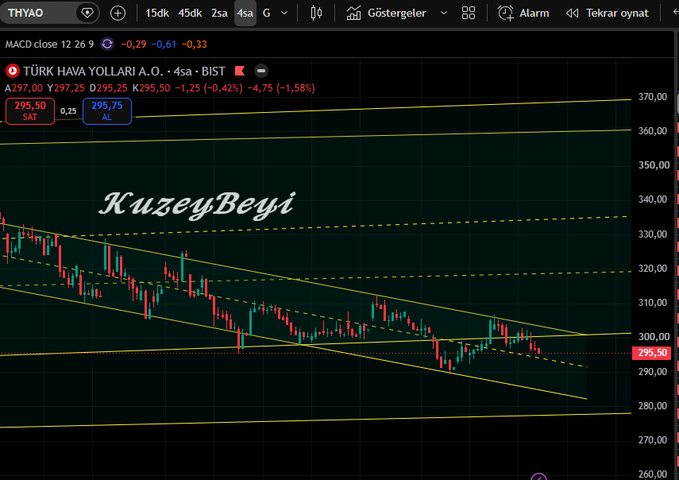Click the alarm clock icon
Image resolution: width=679 pixels, height=480 pixels.
click(x=505, y=13)
